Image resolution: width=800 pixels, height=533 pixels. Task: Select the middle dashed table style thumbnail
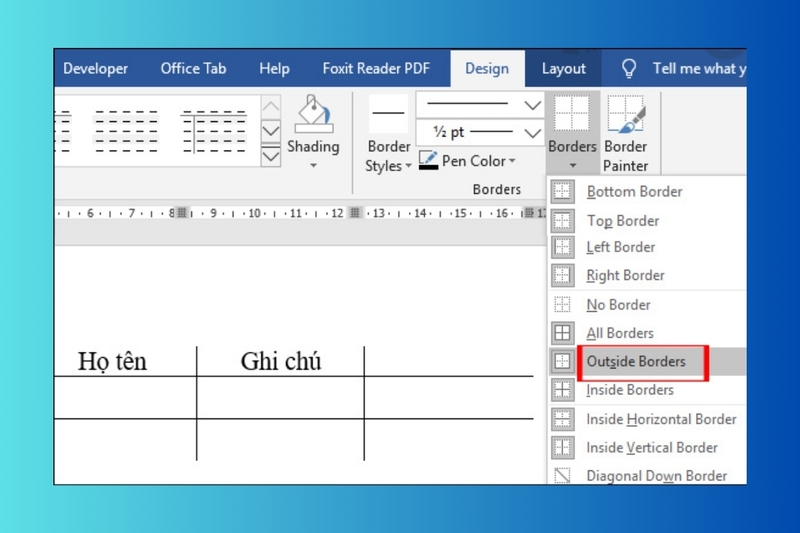tap(127, 131)
